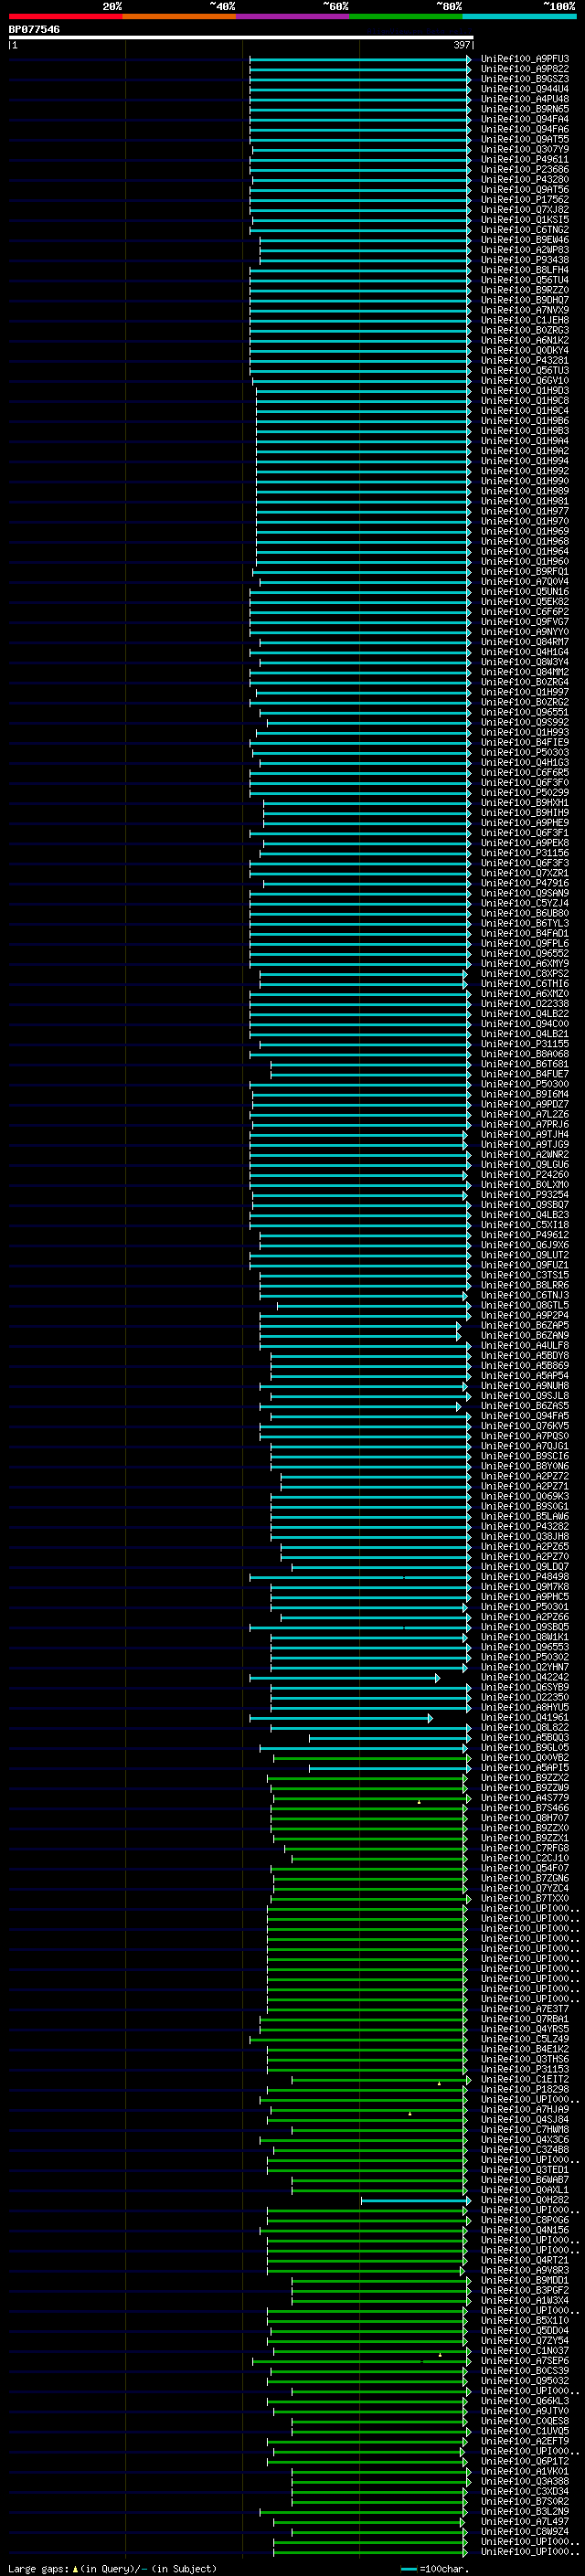Select hit label UniRef100_Q4N156

[x=525, y=2230]
